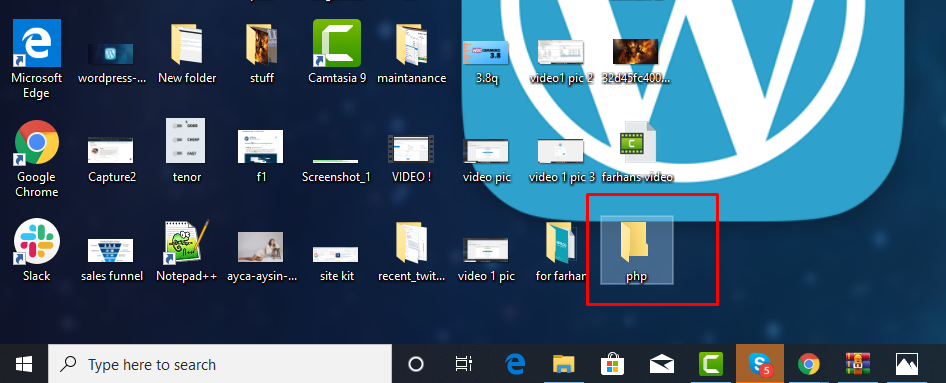The width and height of the screenshot is (946, 383).
Task: Open the Windows Start menu
Action: pos(24,364)
